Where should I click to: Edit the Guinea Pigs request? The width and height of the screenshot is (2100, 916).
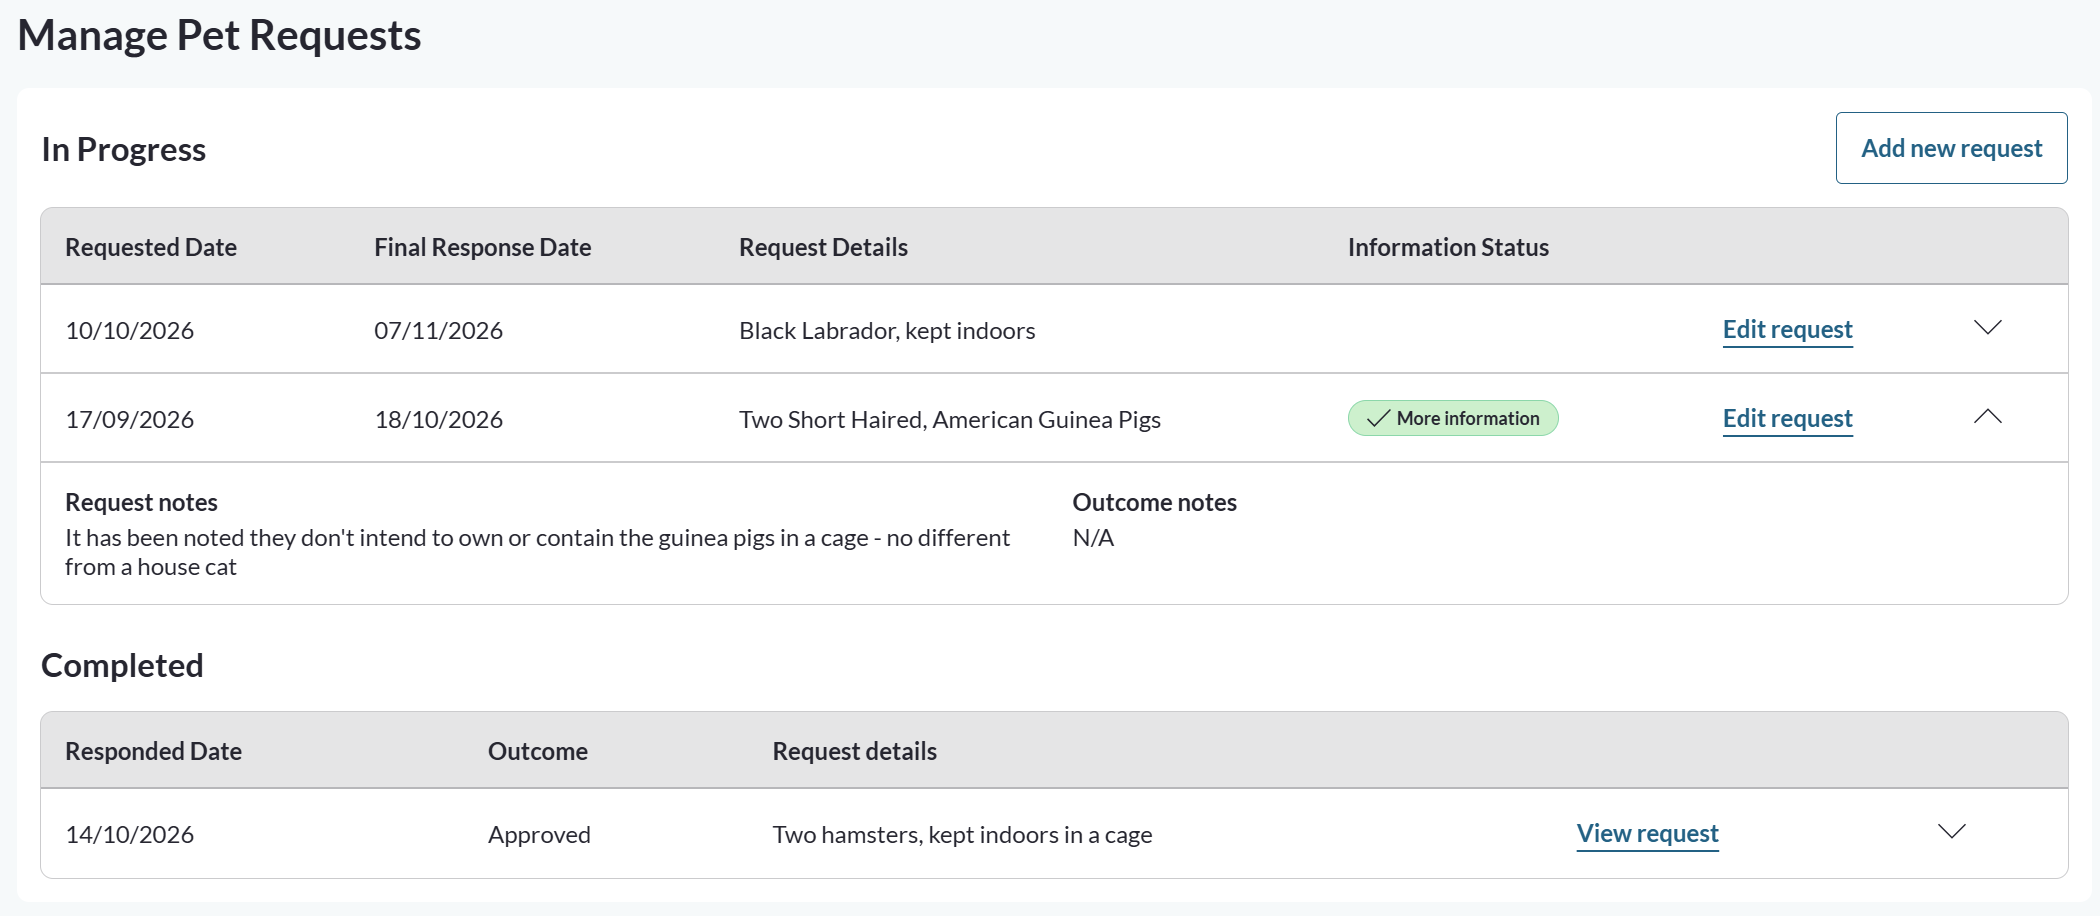(1787, 419)
